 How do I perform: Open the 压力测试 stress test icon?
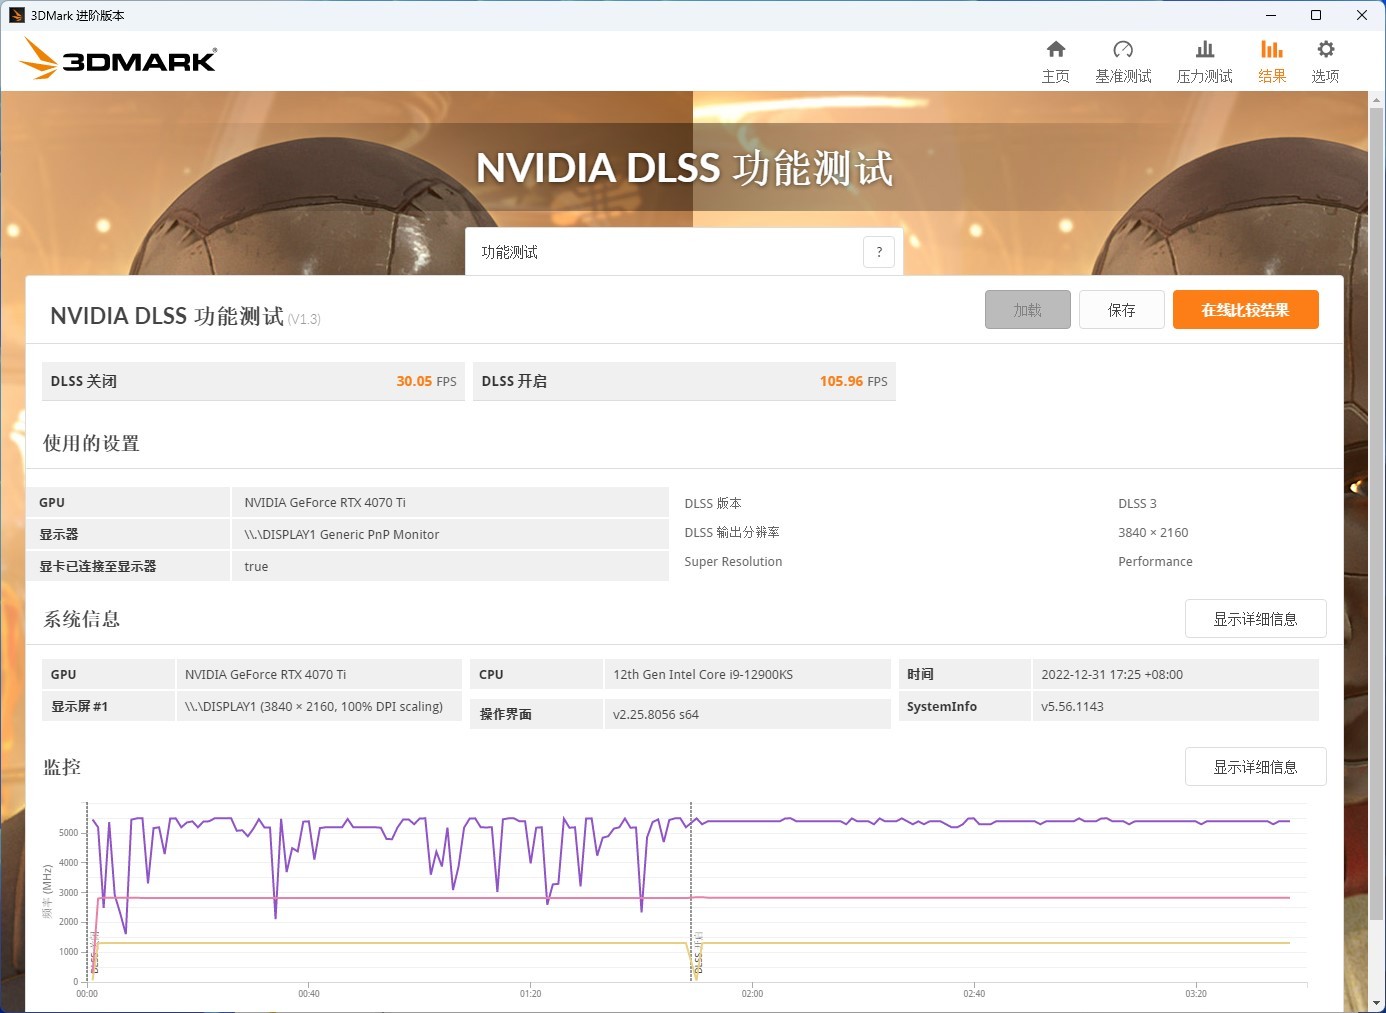[1204, 58]
